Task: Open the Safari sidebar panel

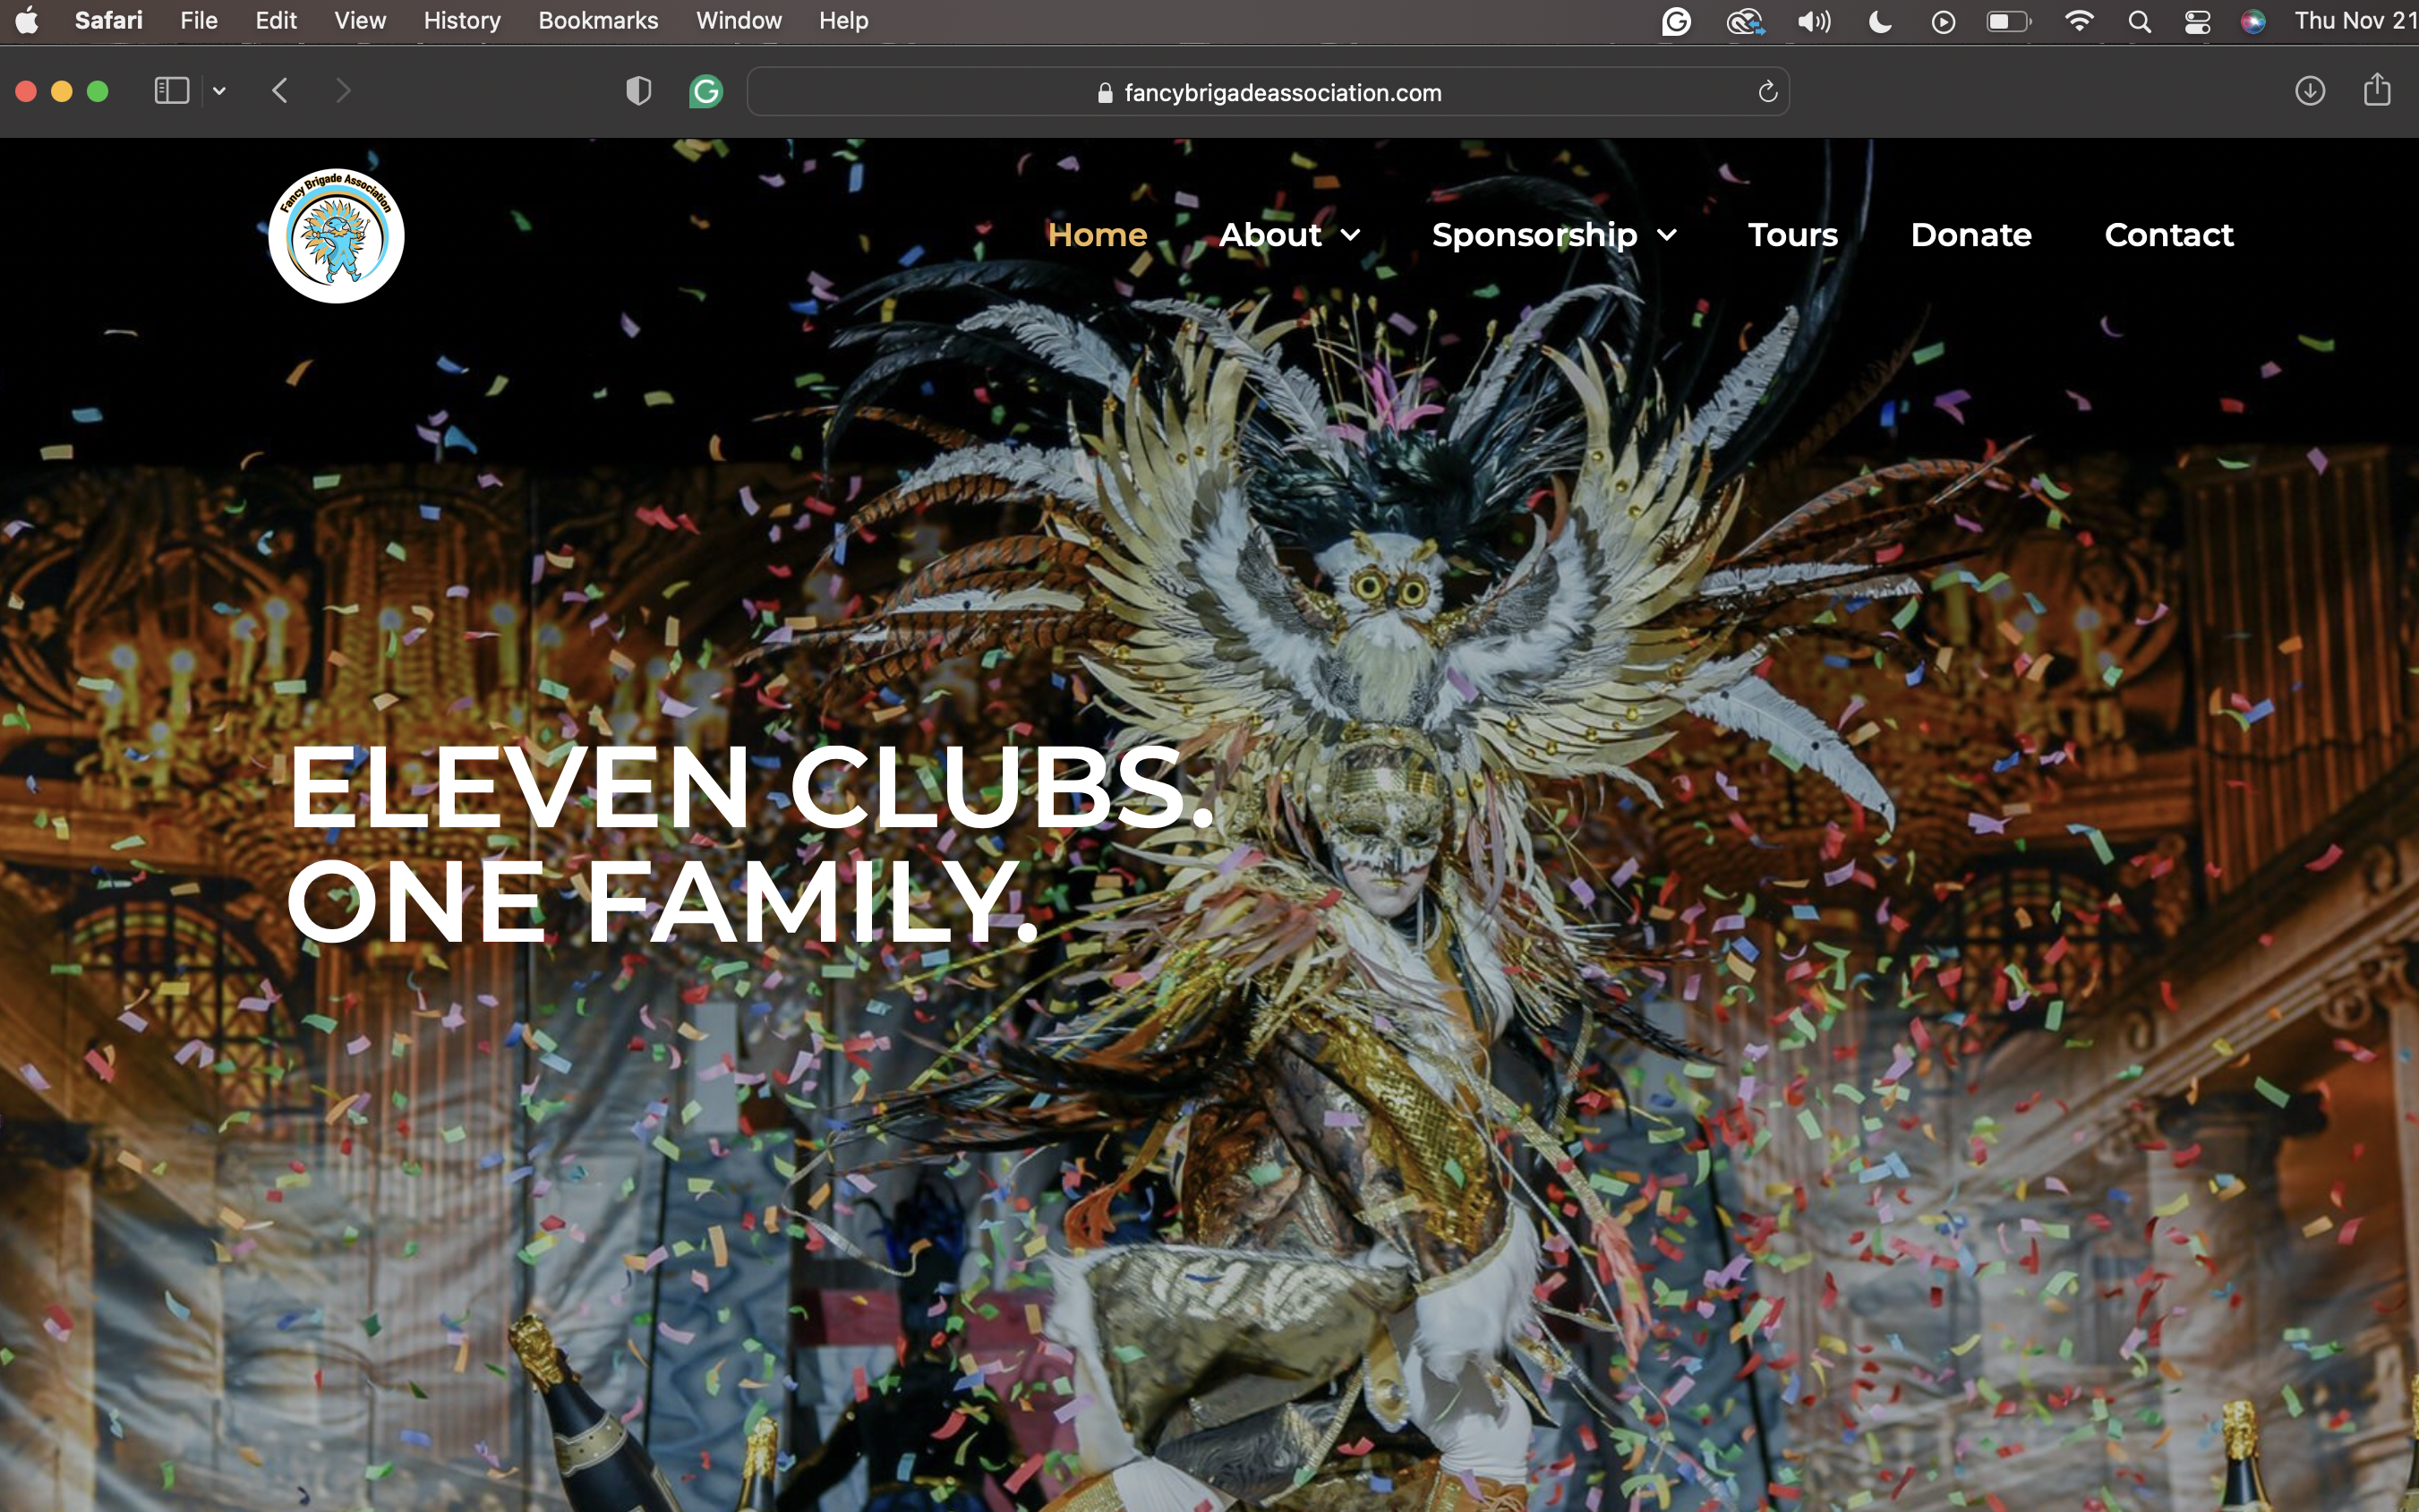Action: pos(171,91)
